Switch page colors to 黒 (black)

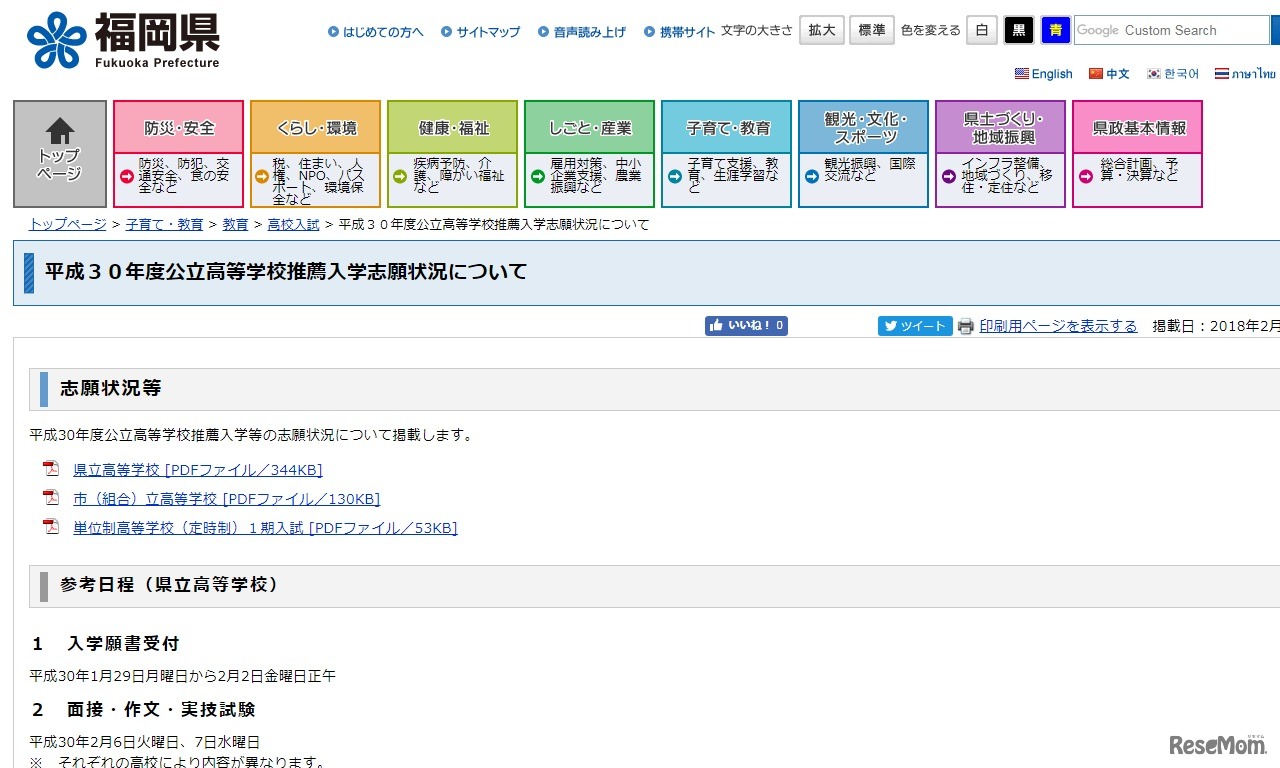[1018, 30]
